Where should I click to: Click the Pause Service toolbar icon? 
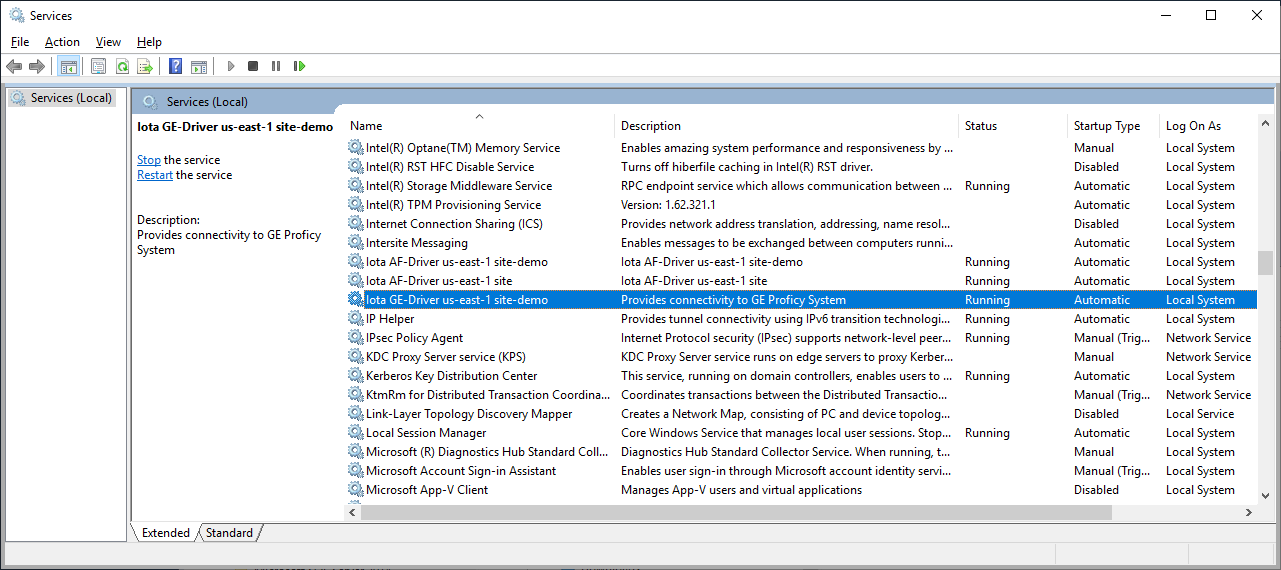(276, 66)
